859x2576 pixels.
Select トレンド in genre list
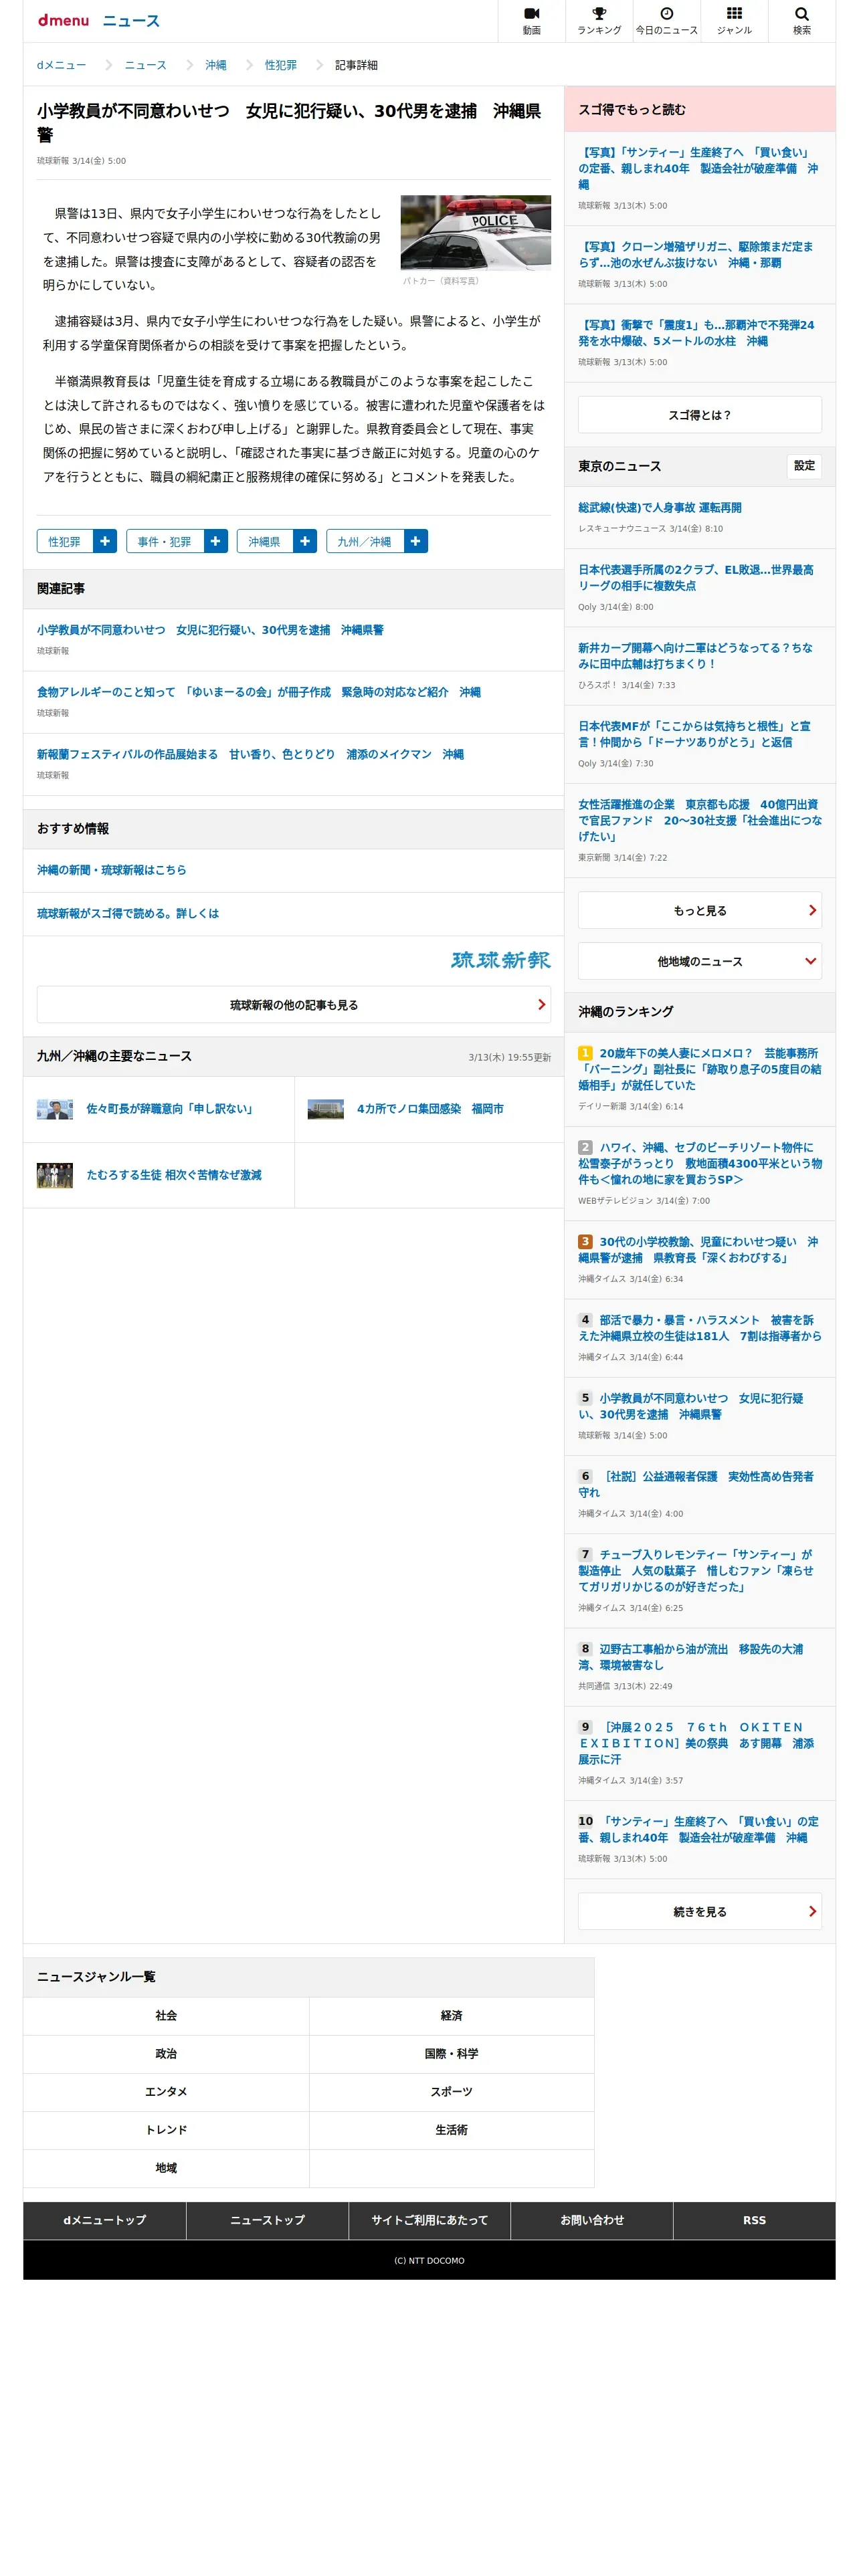pyautogui.click(x=166, y=2129)
